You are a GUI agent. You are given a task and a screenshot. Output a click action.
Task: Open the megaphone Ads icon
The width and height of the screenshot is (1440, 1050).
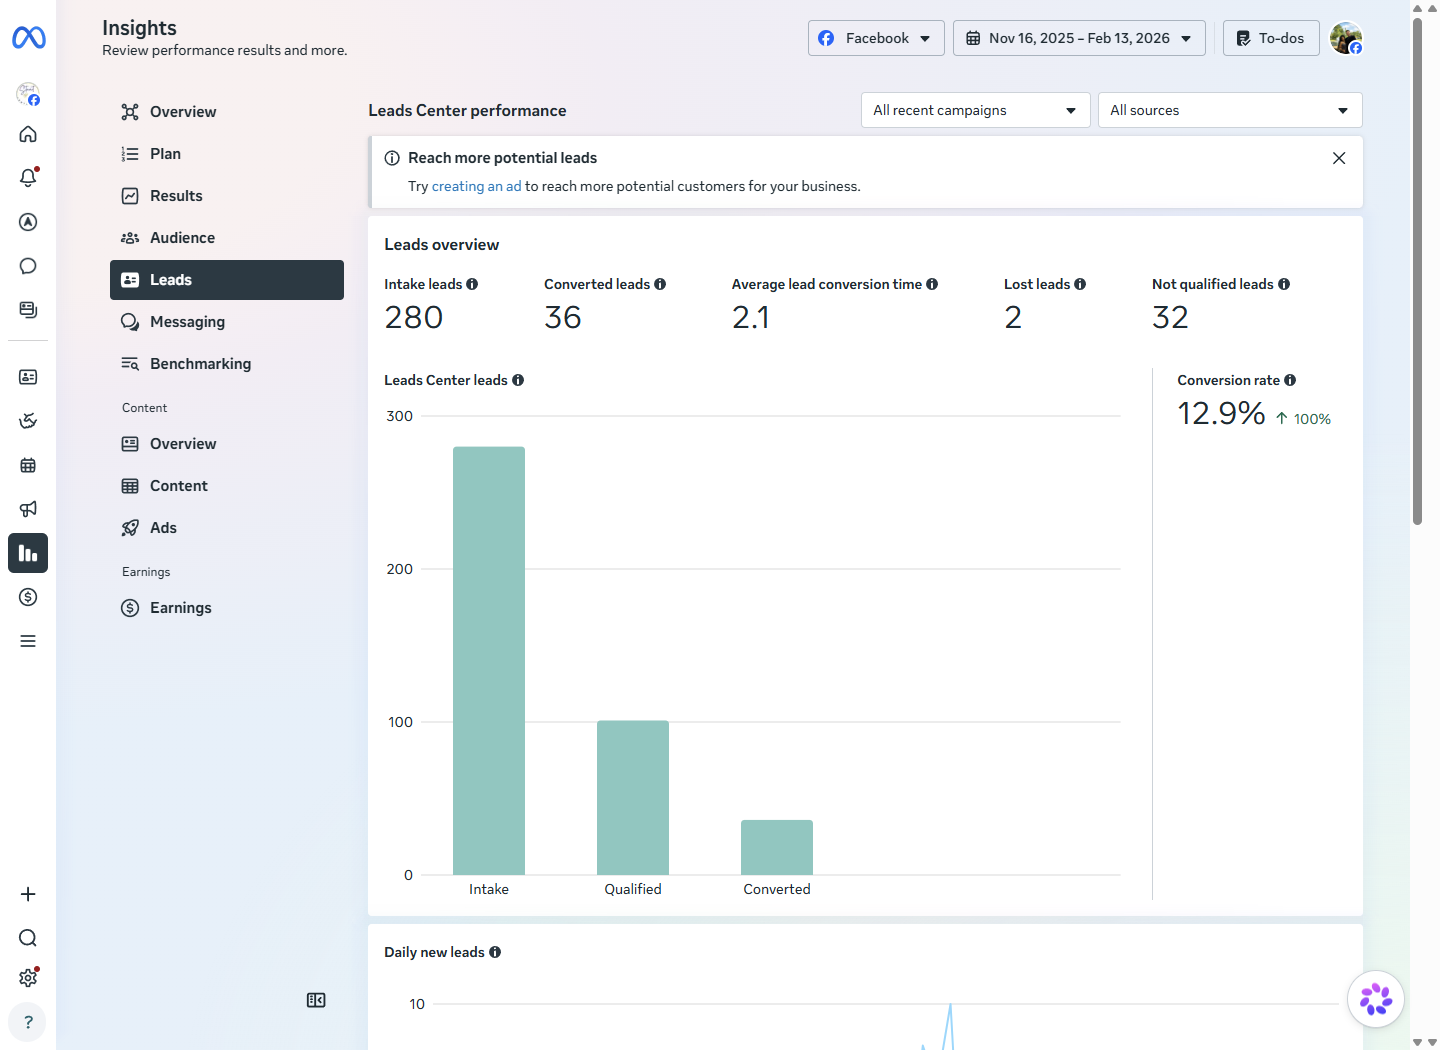[x=28, y=509]
